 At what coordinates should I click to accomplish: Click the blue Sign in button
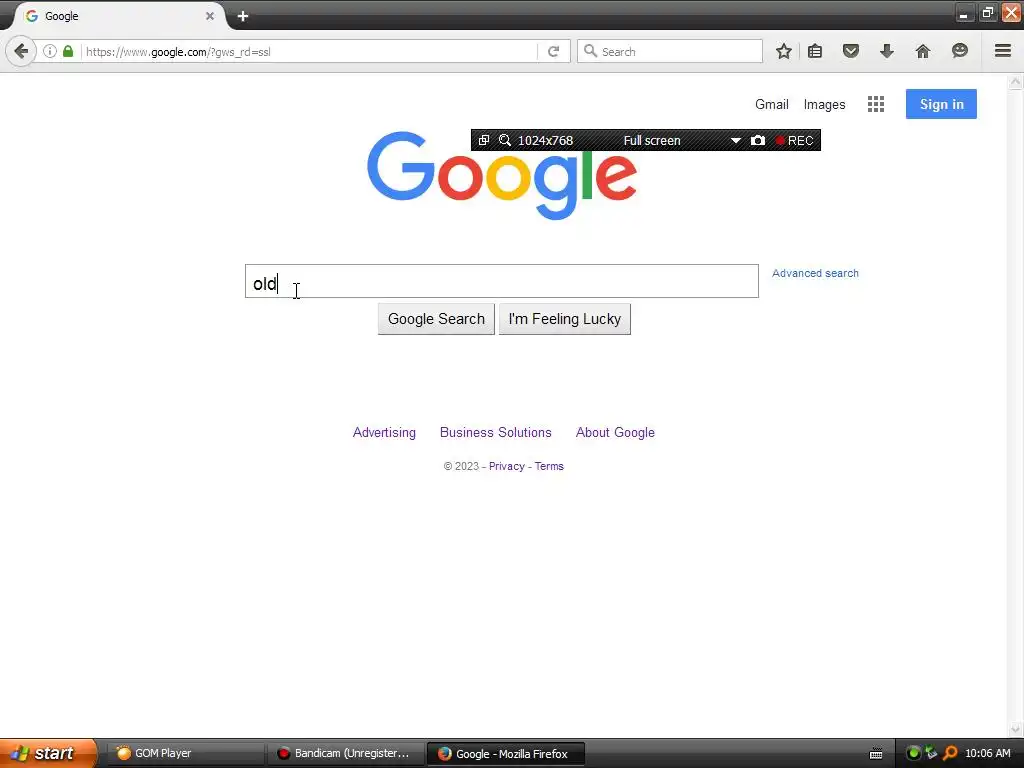[x=941, y=104]
